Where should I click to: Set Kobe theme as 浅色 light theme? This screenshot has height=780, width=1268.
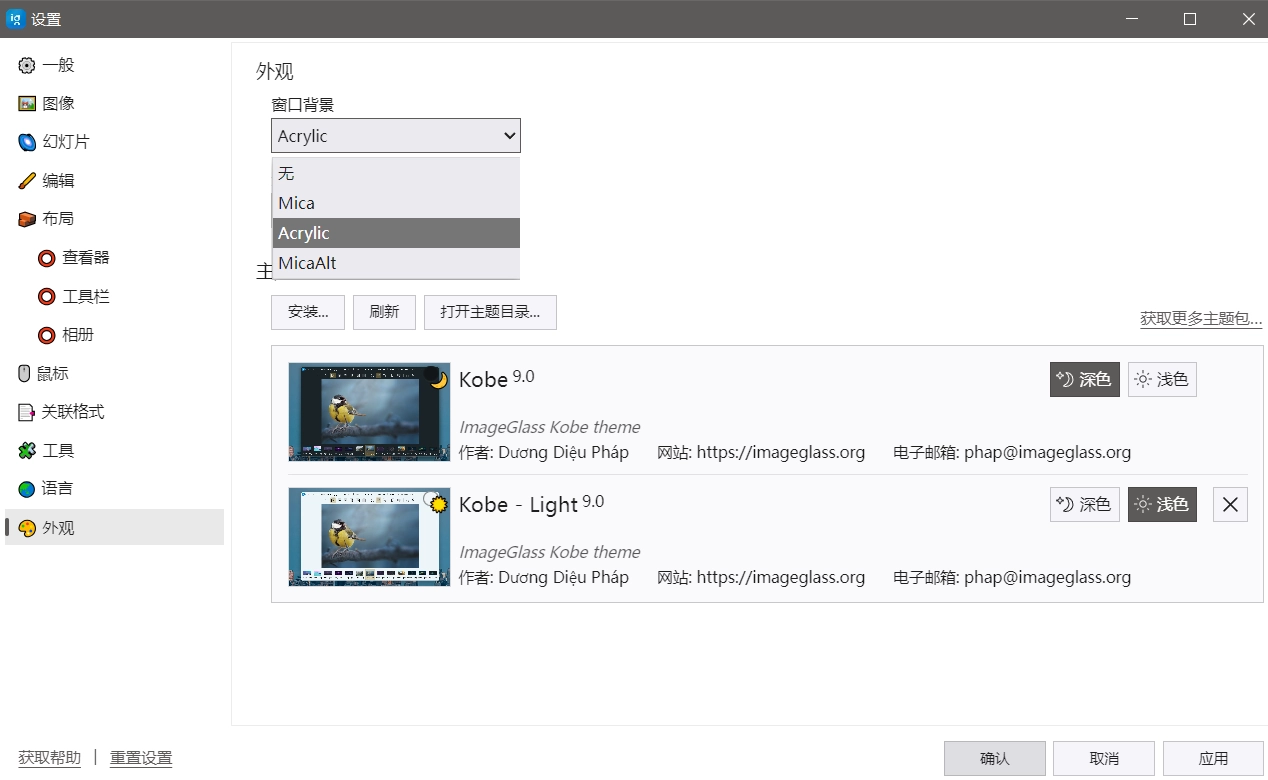(1162, 380)
